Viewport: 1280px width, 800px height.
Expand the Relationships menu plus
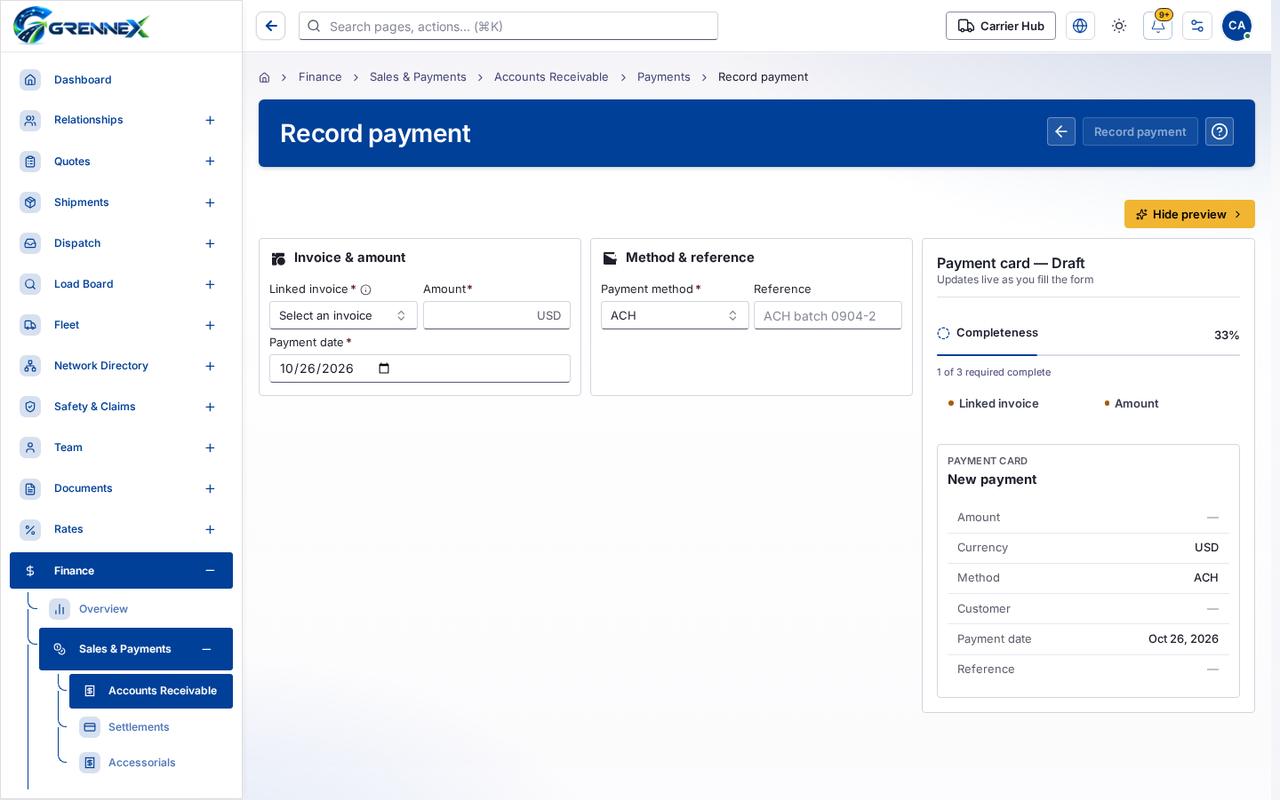tap(210, 120)
